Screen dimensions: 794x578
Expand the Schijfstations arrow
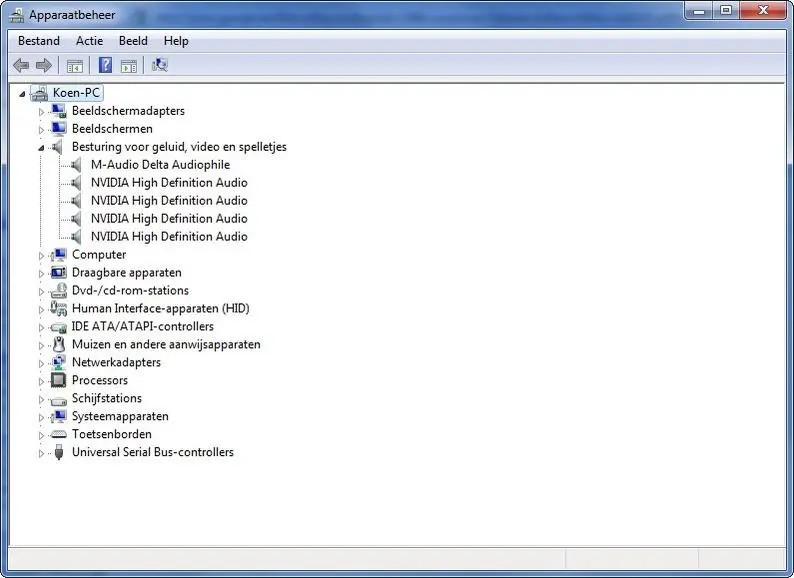coord(42,399)
